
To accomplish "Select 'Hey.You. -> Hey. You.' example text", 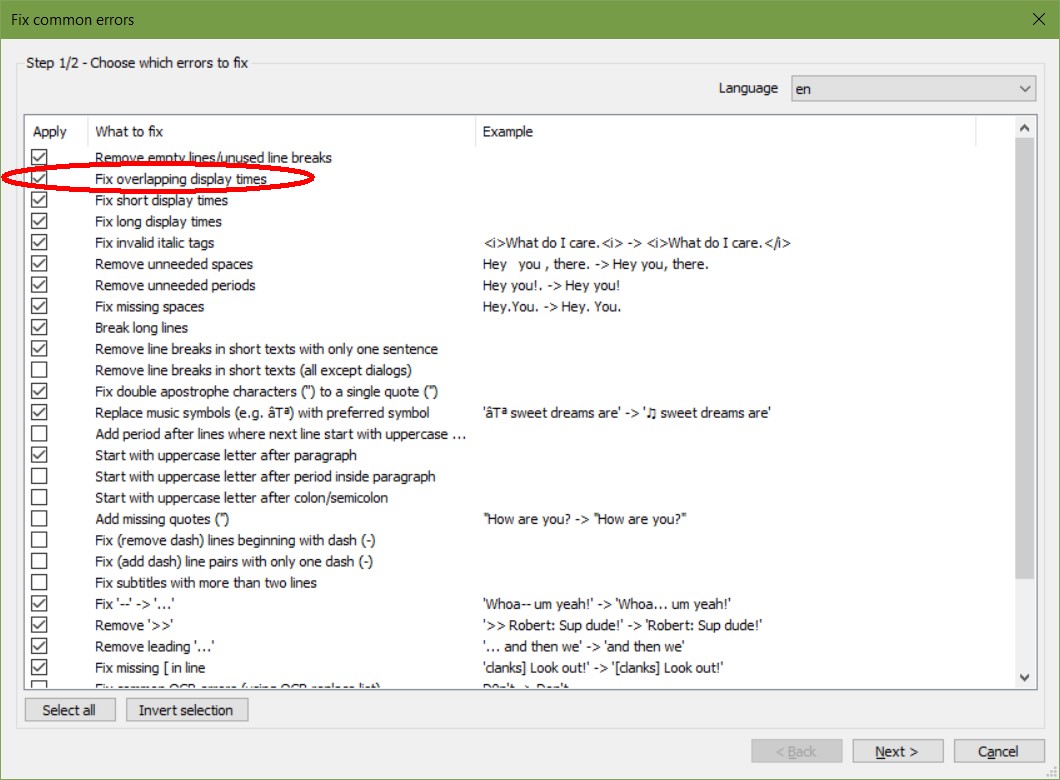I will pos(552,306).
